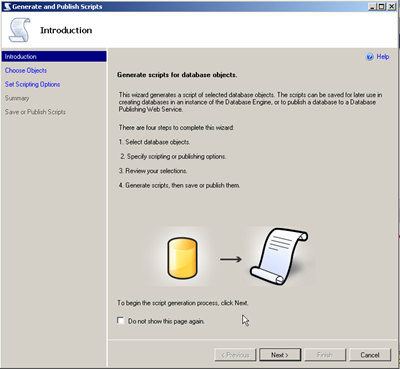
Task: Go to the Choose Objects step
Action: [26, 70]
